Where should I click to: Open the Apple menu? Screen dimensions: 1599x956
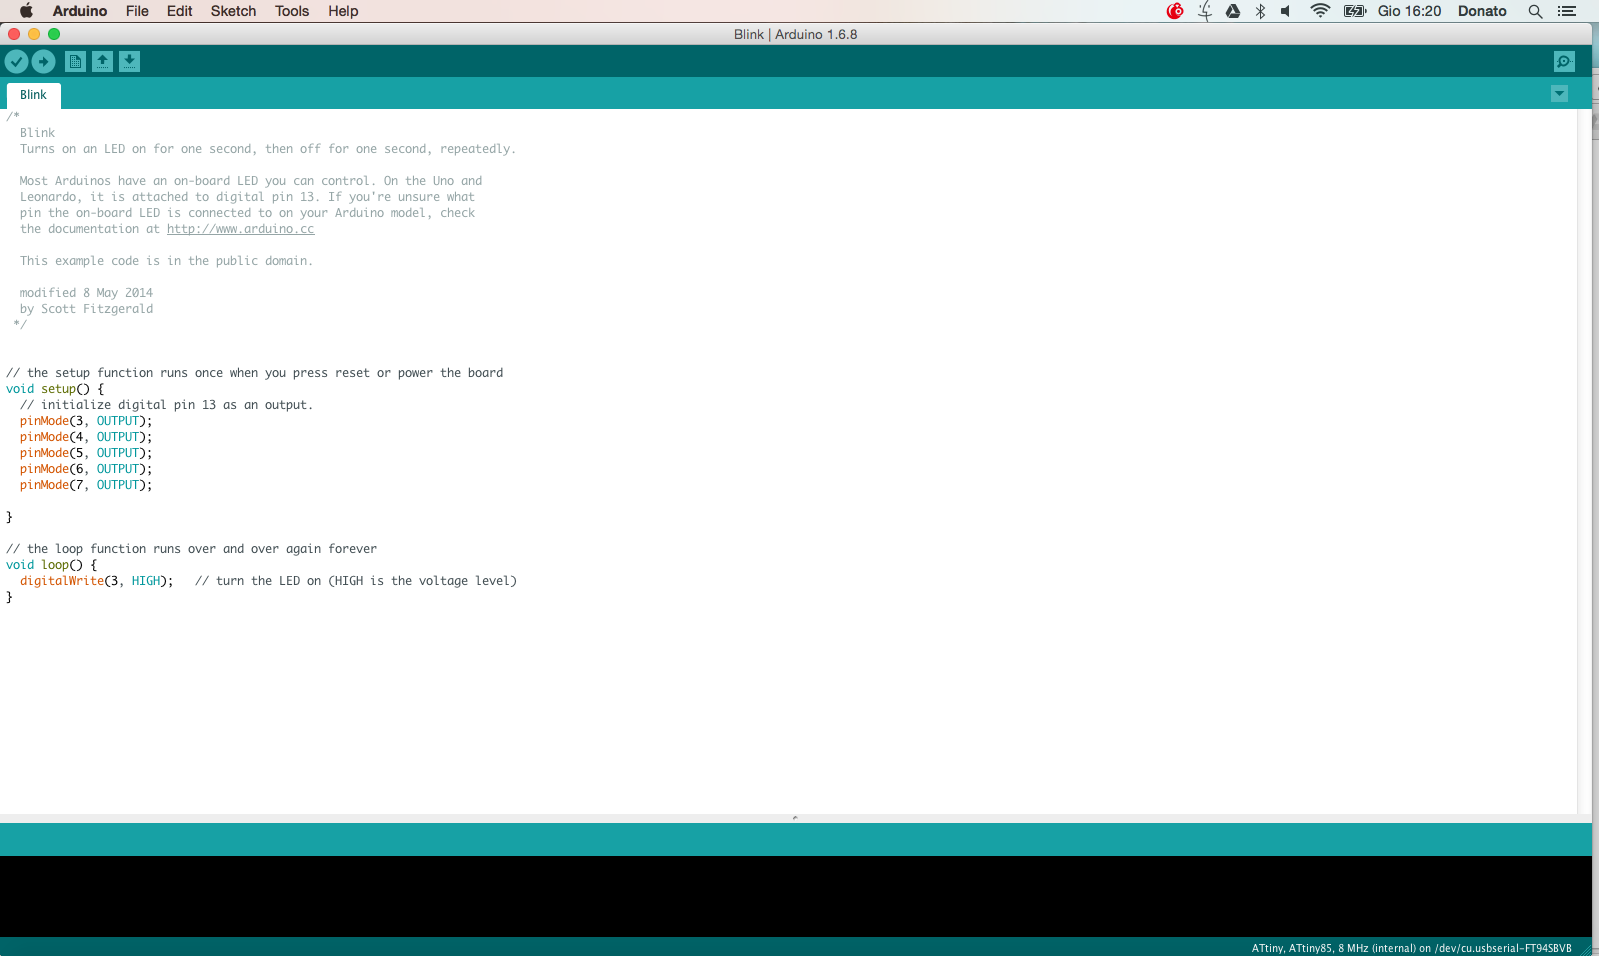point(26,11)
